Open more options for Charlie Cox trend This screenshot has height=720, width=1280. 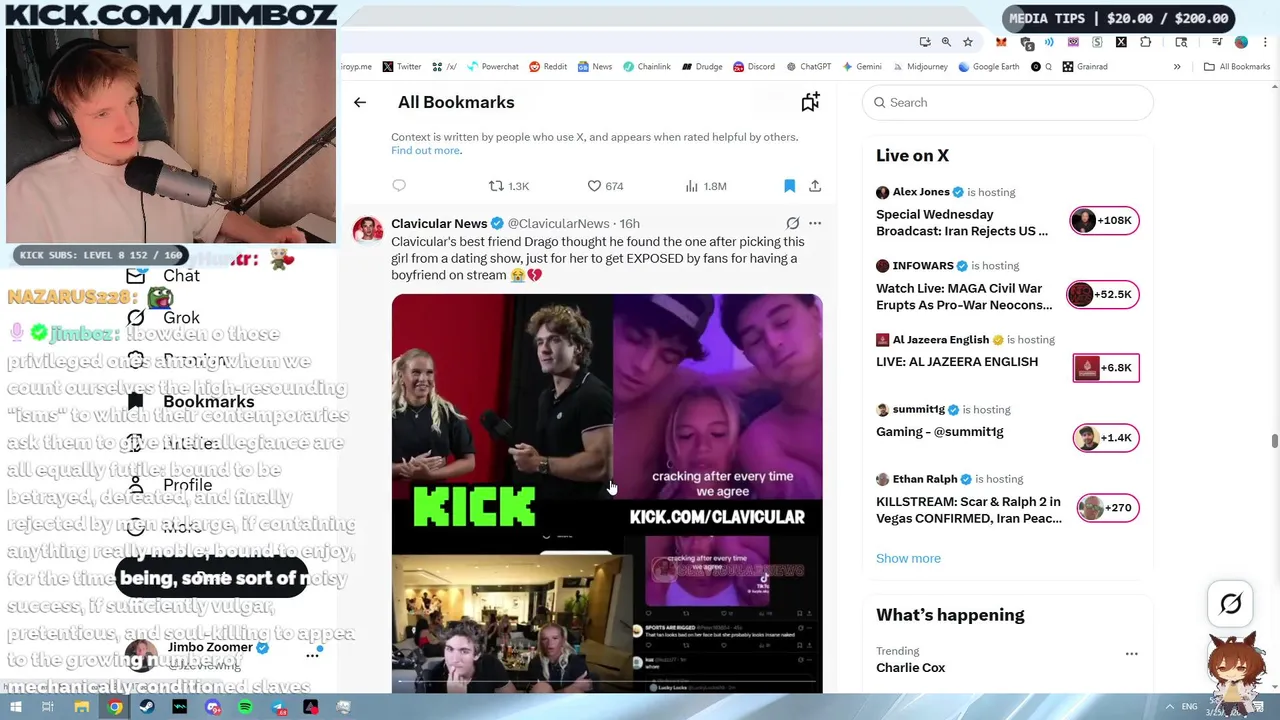pyautogui.click(x=1131, y=654)
